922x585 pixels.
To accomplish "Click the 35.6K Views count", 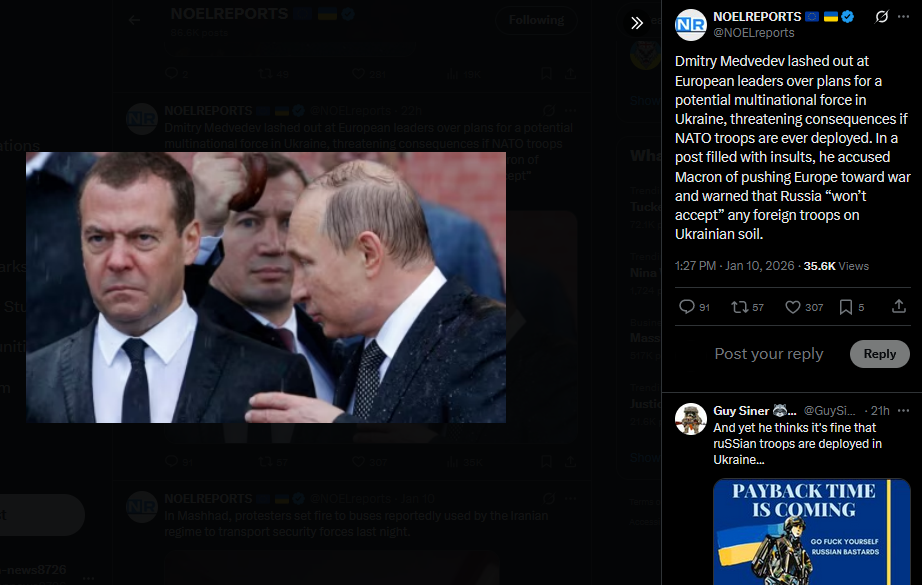I will tap(836, 266).
